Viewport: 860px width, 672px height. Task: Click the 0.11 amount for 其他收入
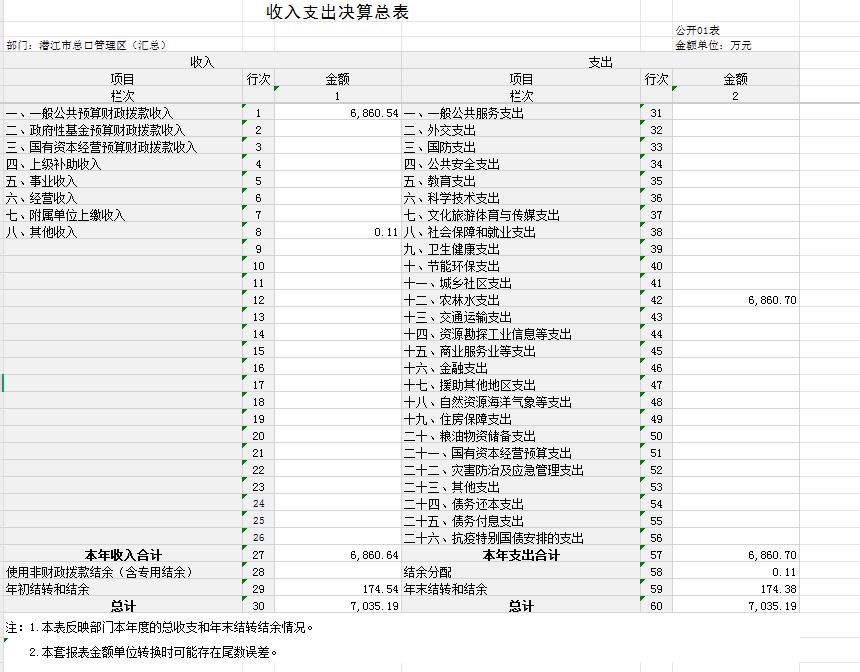tap(385, 232)
